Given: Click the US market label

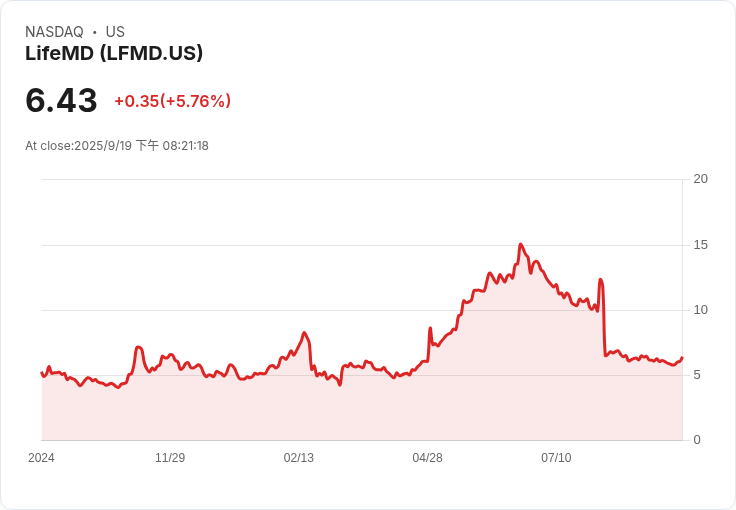Looking at the screenshot, I should 115,32.
